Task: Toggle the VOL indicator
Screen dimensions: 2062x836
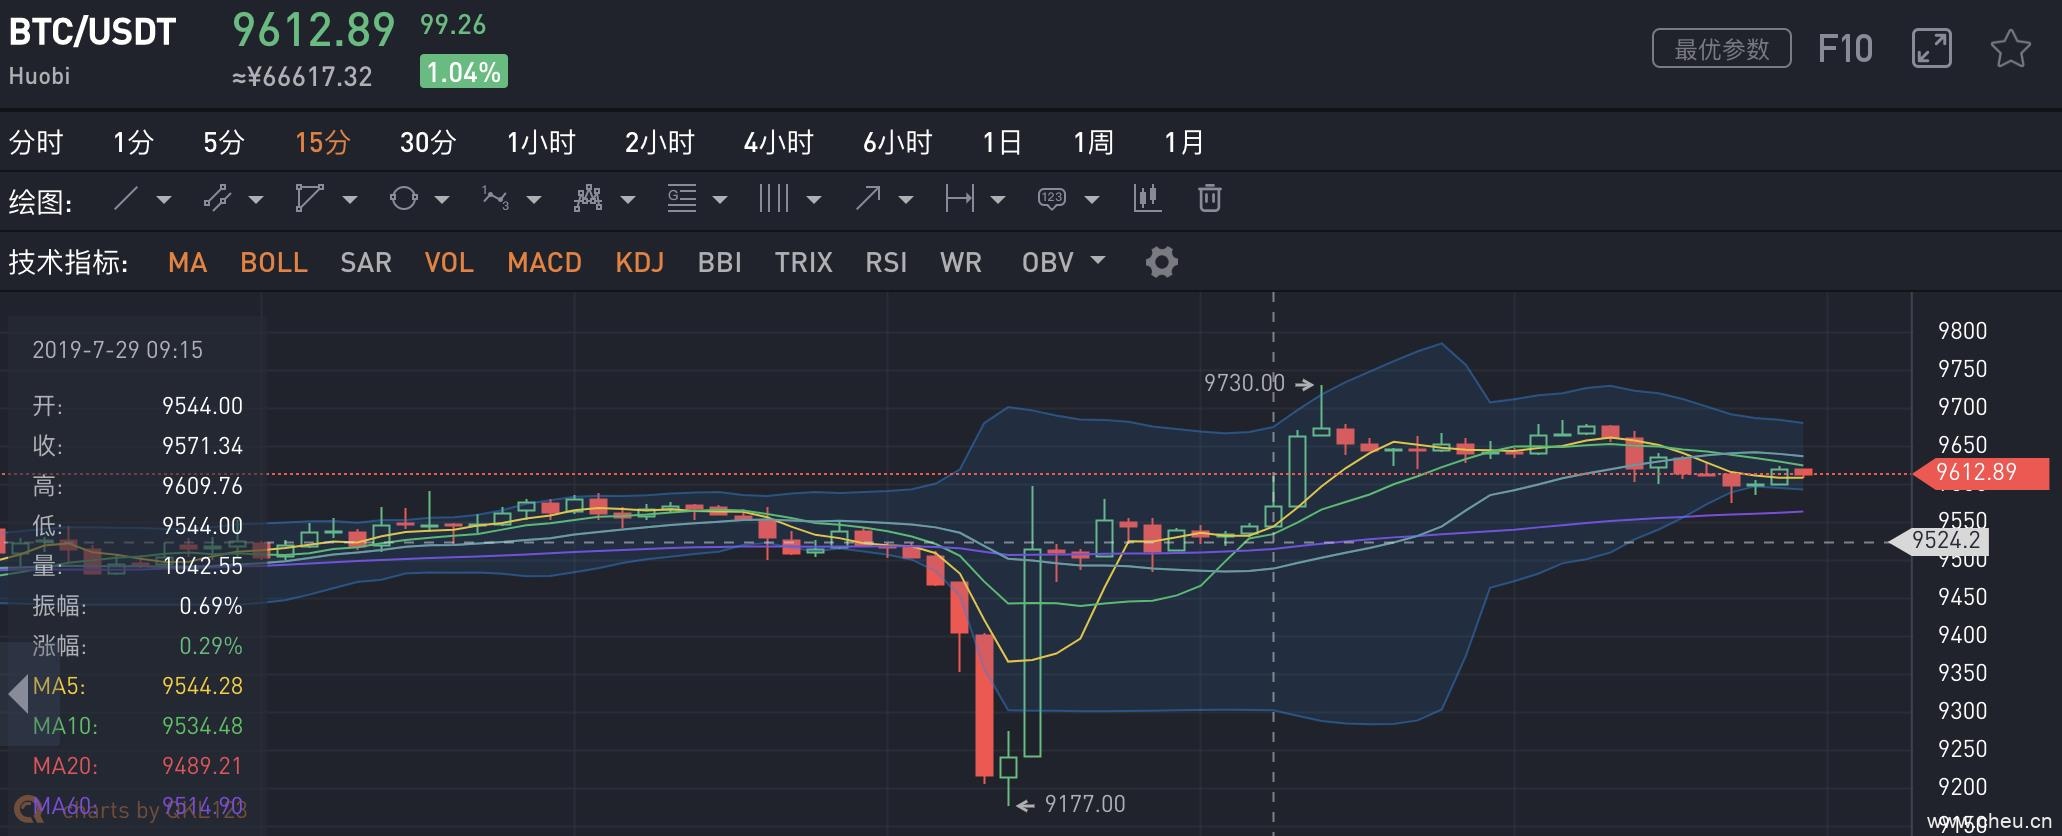Action: 449,262
